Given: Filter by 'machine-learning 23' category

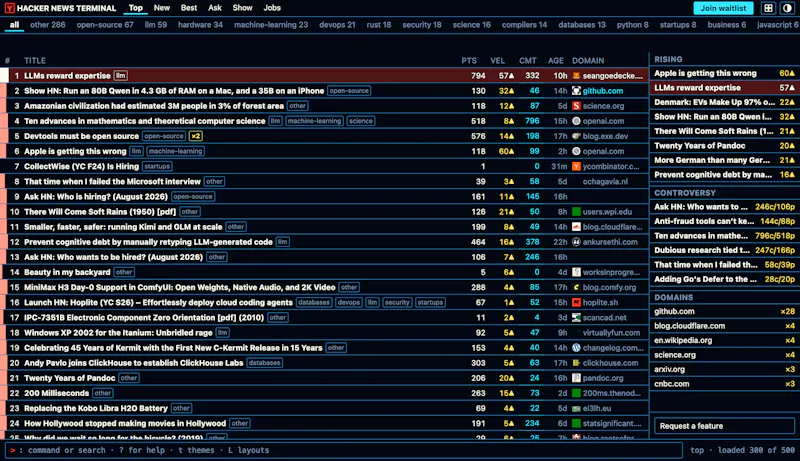Looking at the screenshot, I should pyautogui.click(x=271, y=24).
